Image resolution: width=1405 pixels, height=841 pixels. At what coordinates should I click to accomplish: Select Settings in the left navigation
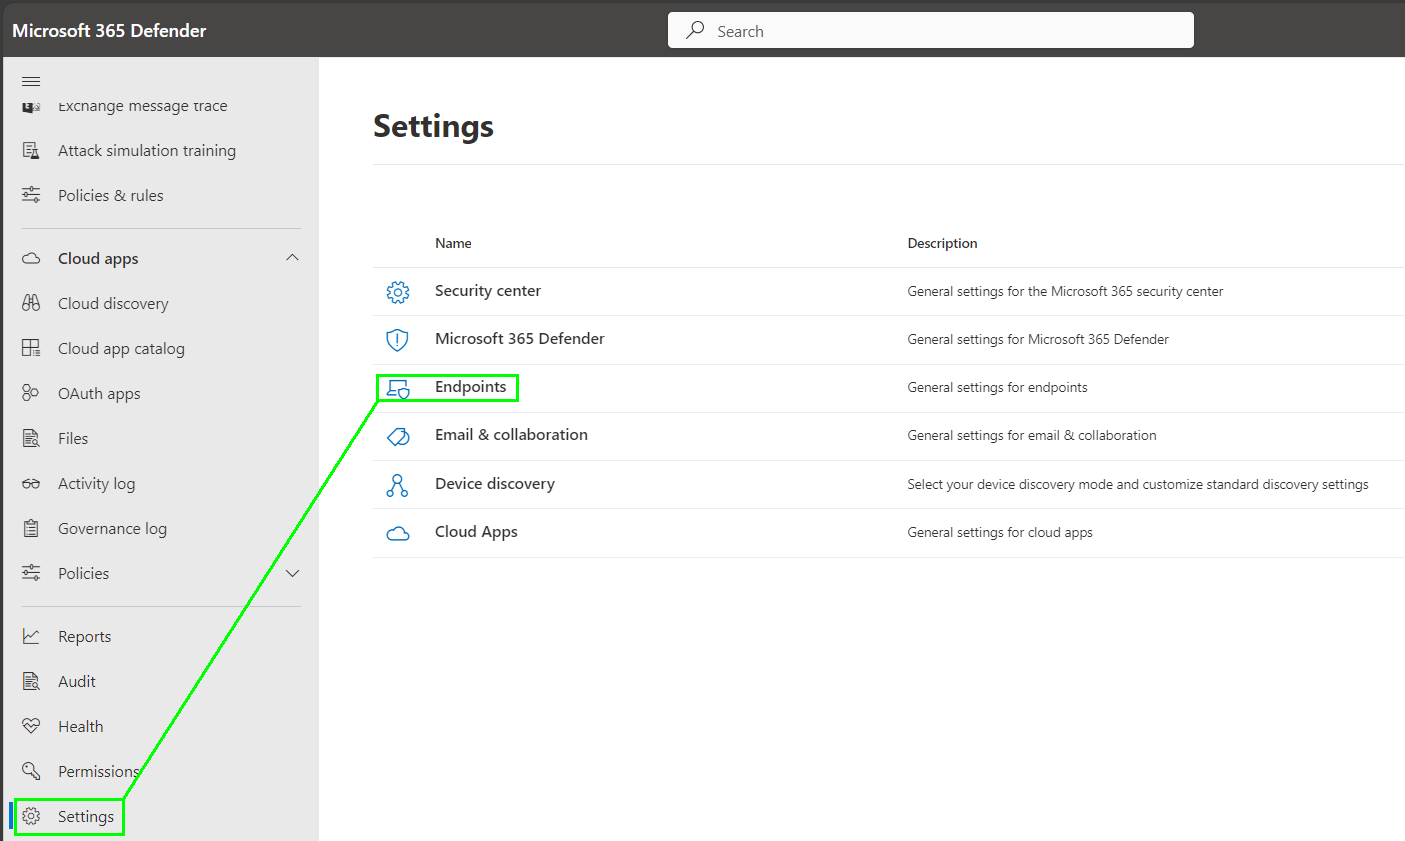[85, 817]
